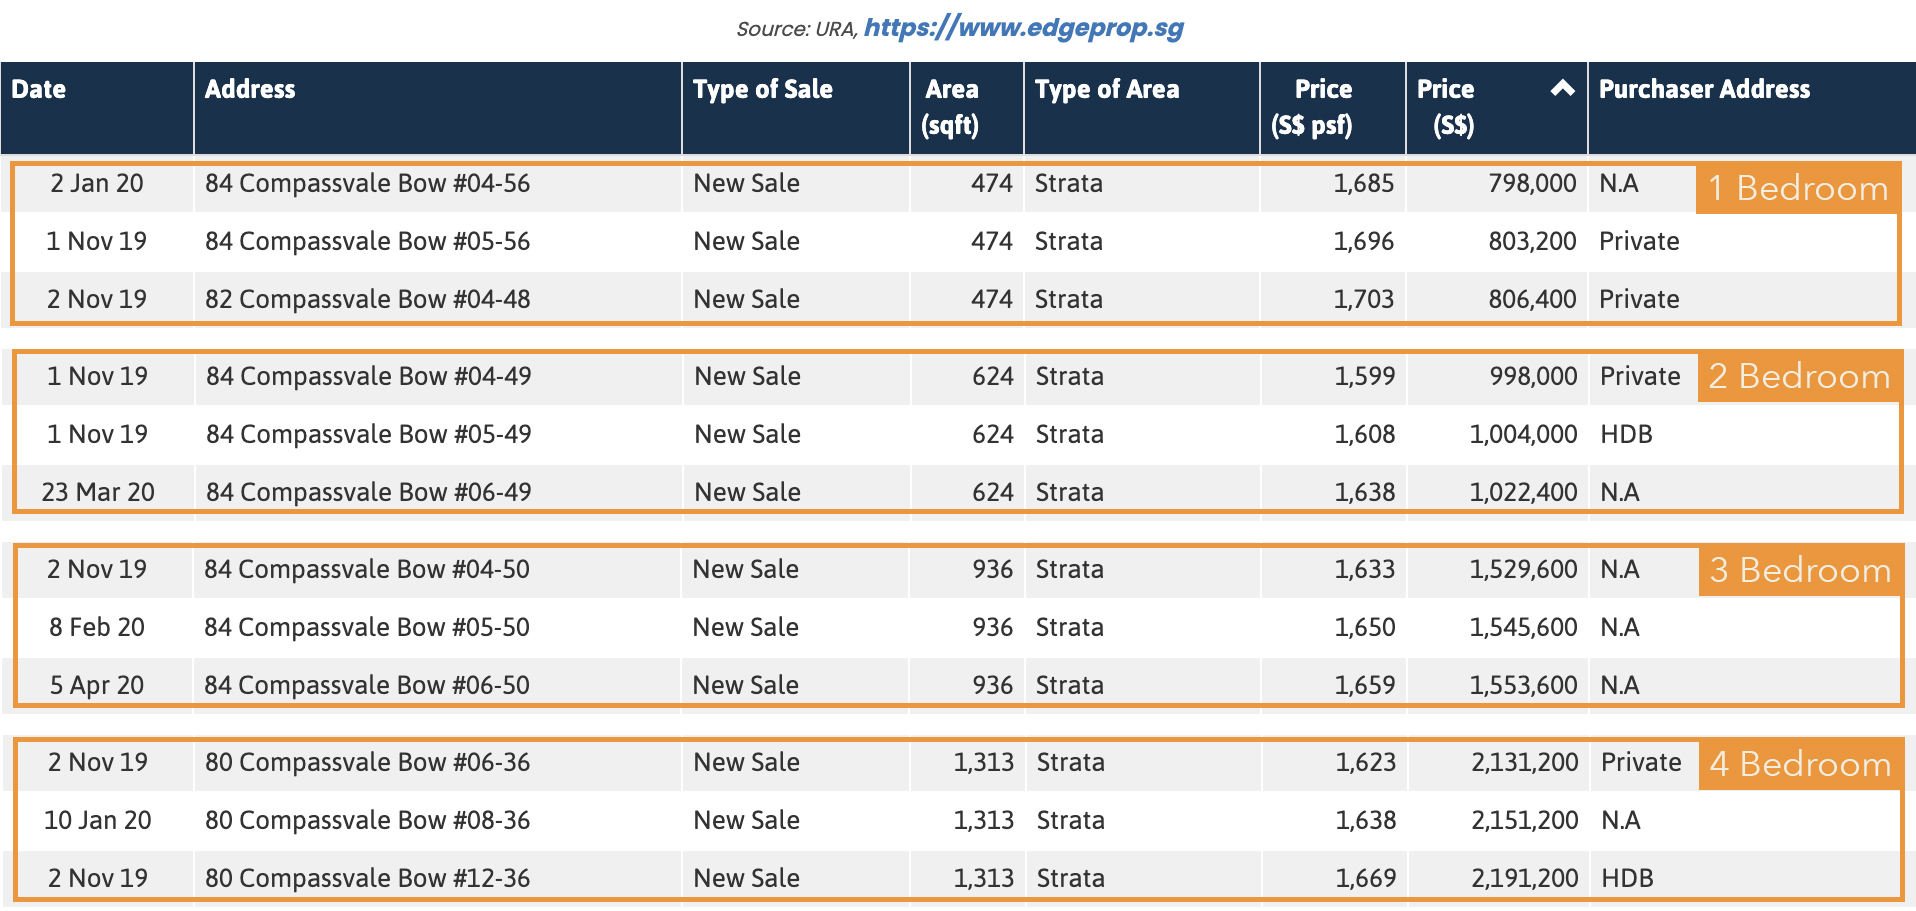Click address 84 Compassvale Bow #06-49
The image size is (1916, 911).
pyautogui.click(x=368, y=493)
